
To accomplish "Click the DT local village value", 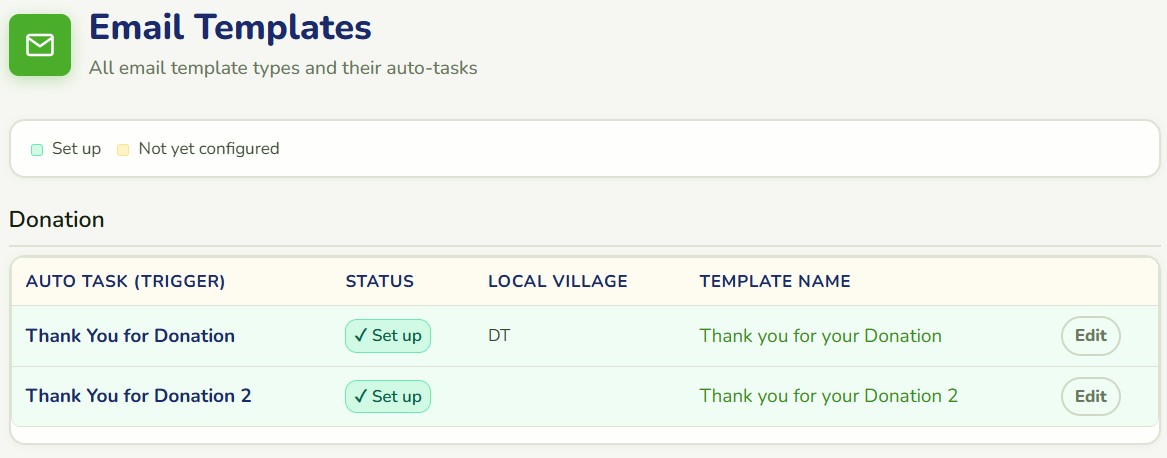I will pos(499,336).
